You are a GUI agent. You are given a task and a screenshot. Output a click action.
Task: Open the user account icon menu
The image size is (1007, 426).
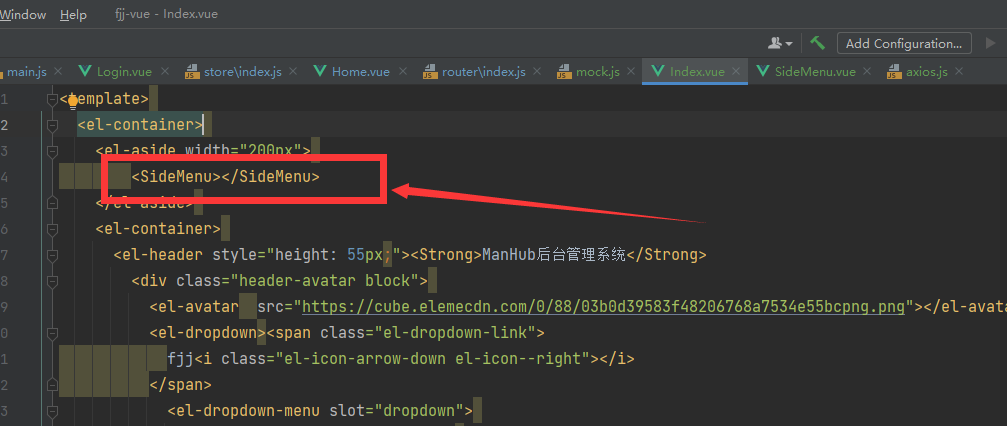click(780, 43)
